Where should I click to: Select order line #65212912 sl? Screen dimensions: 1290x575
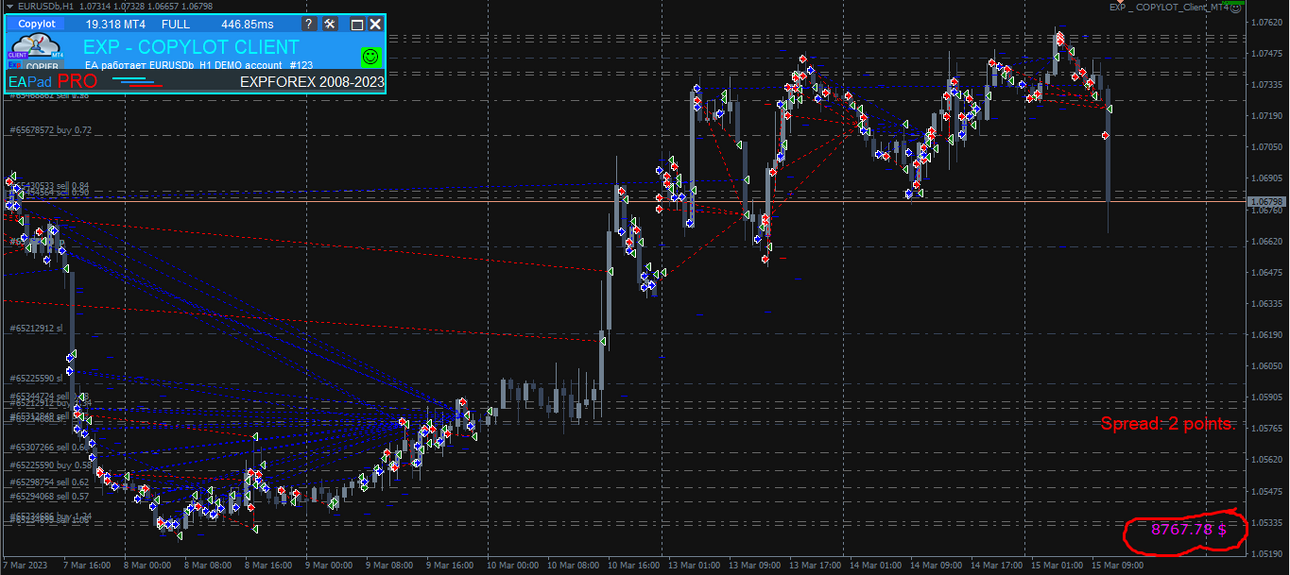click(36, 327)
